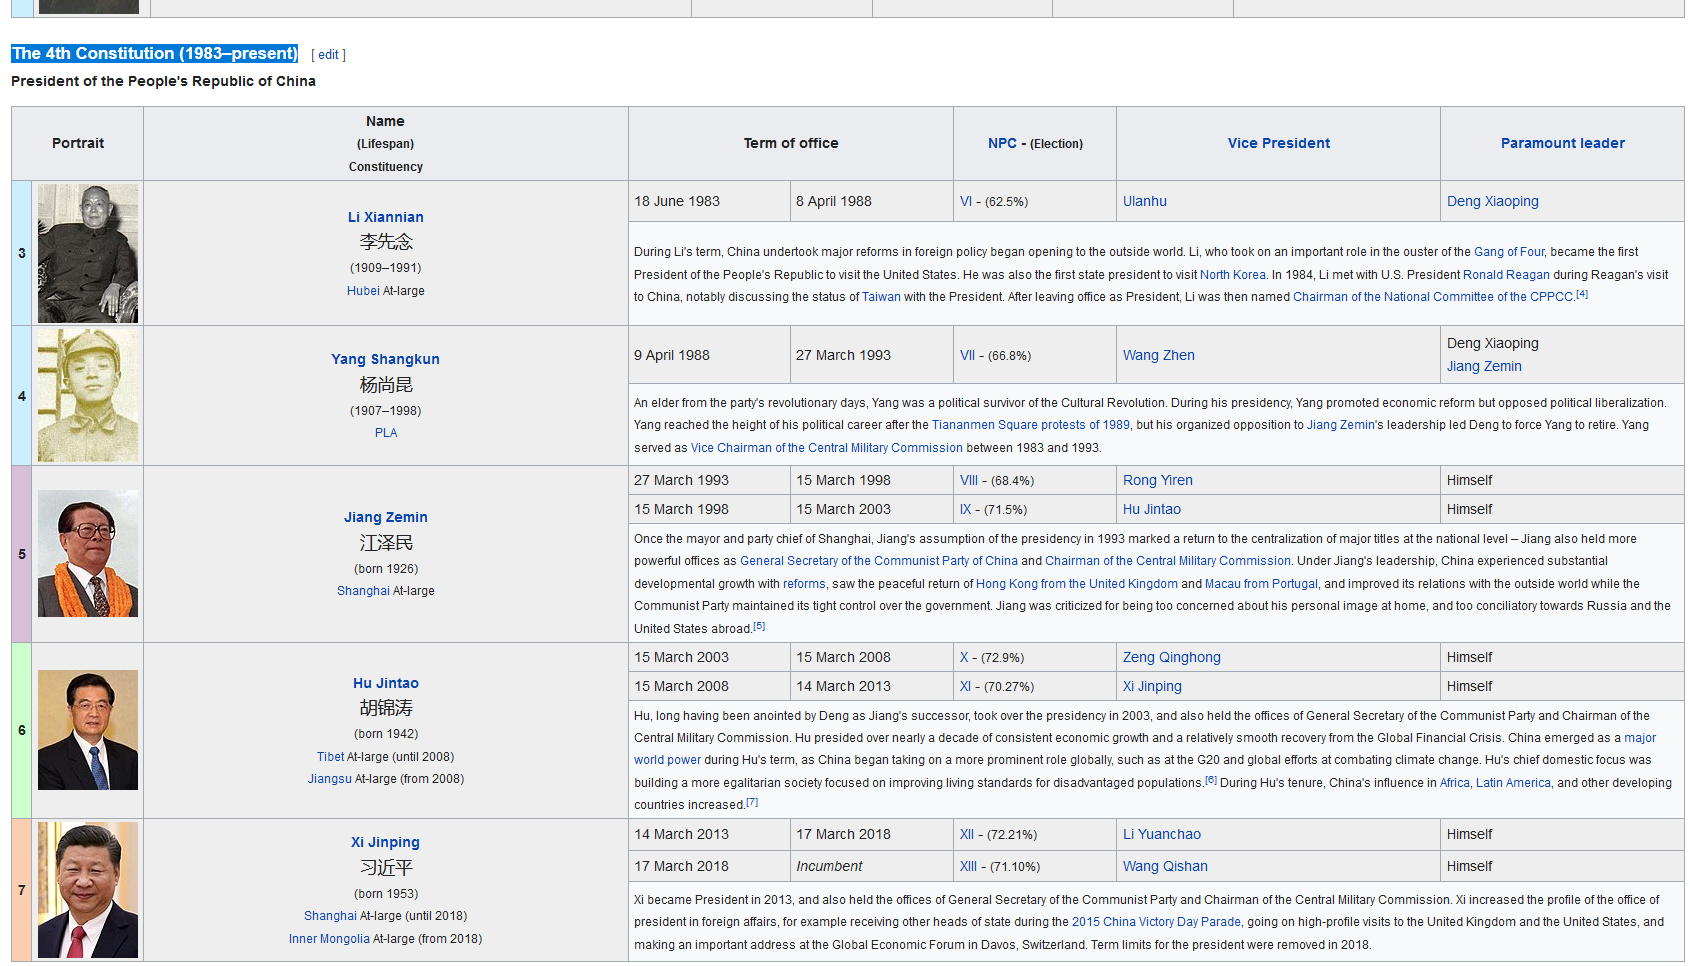Open Tibet constituency link
Viewport: 1690px width, 966px height.
point(331,757)
